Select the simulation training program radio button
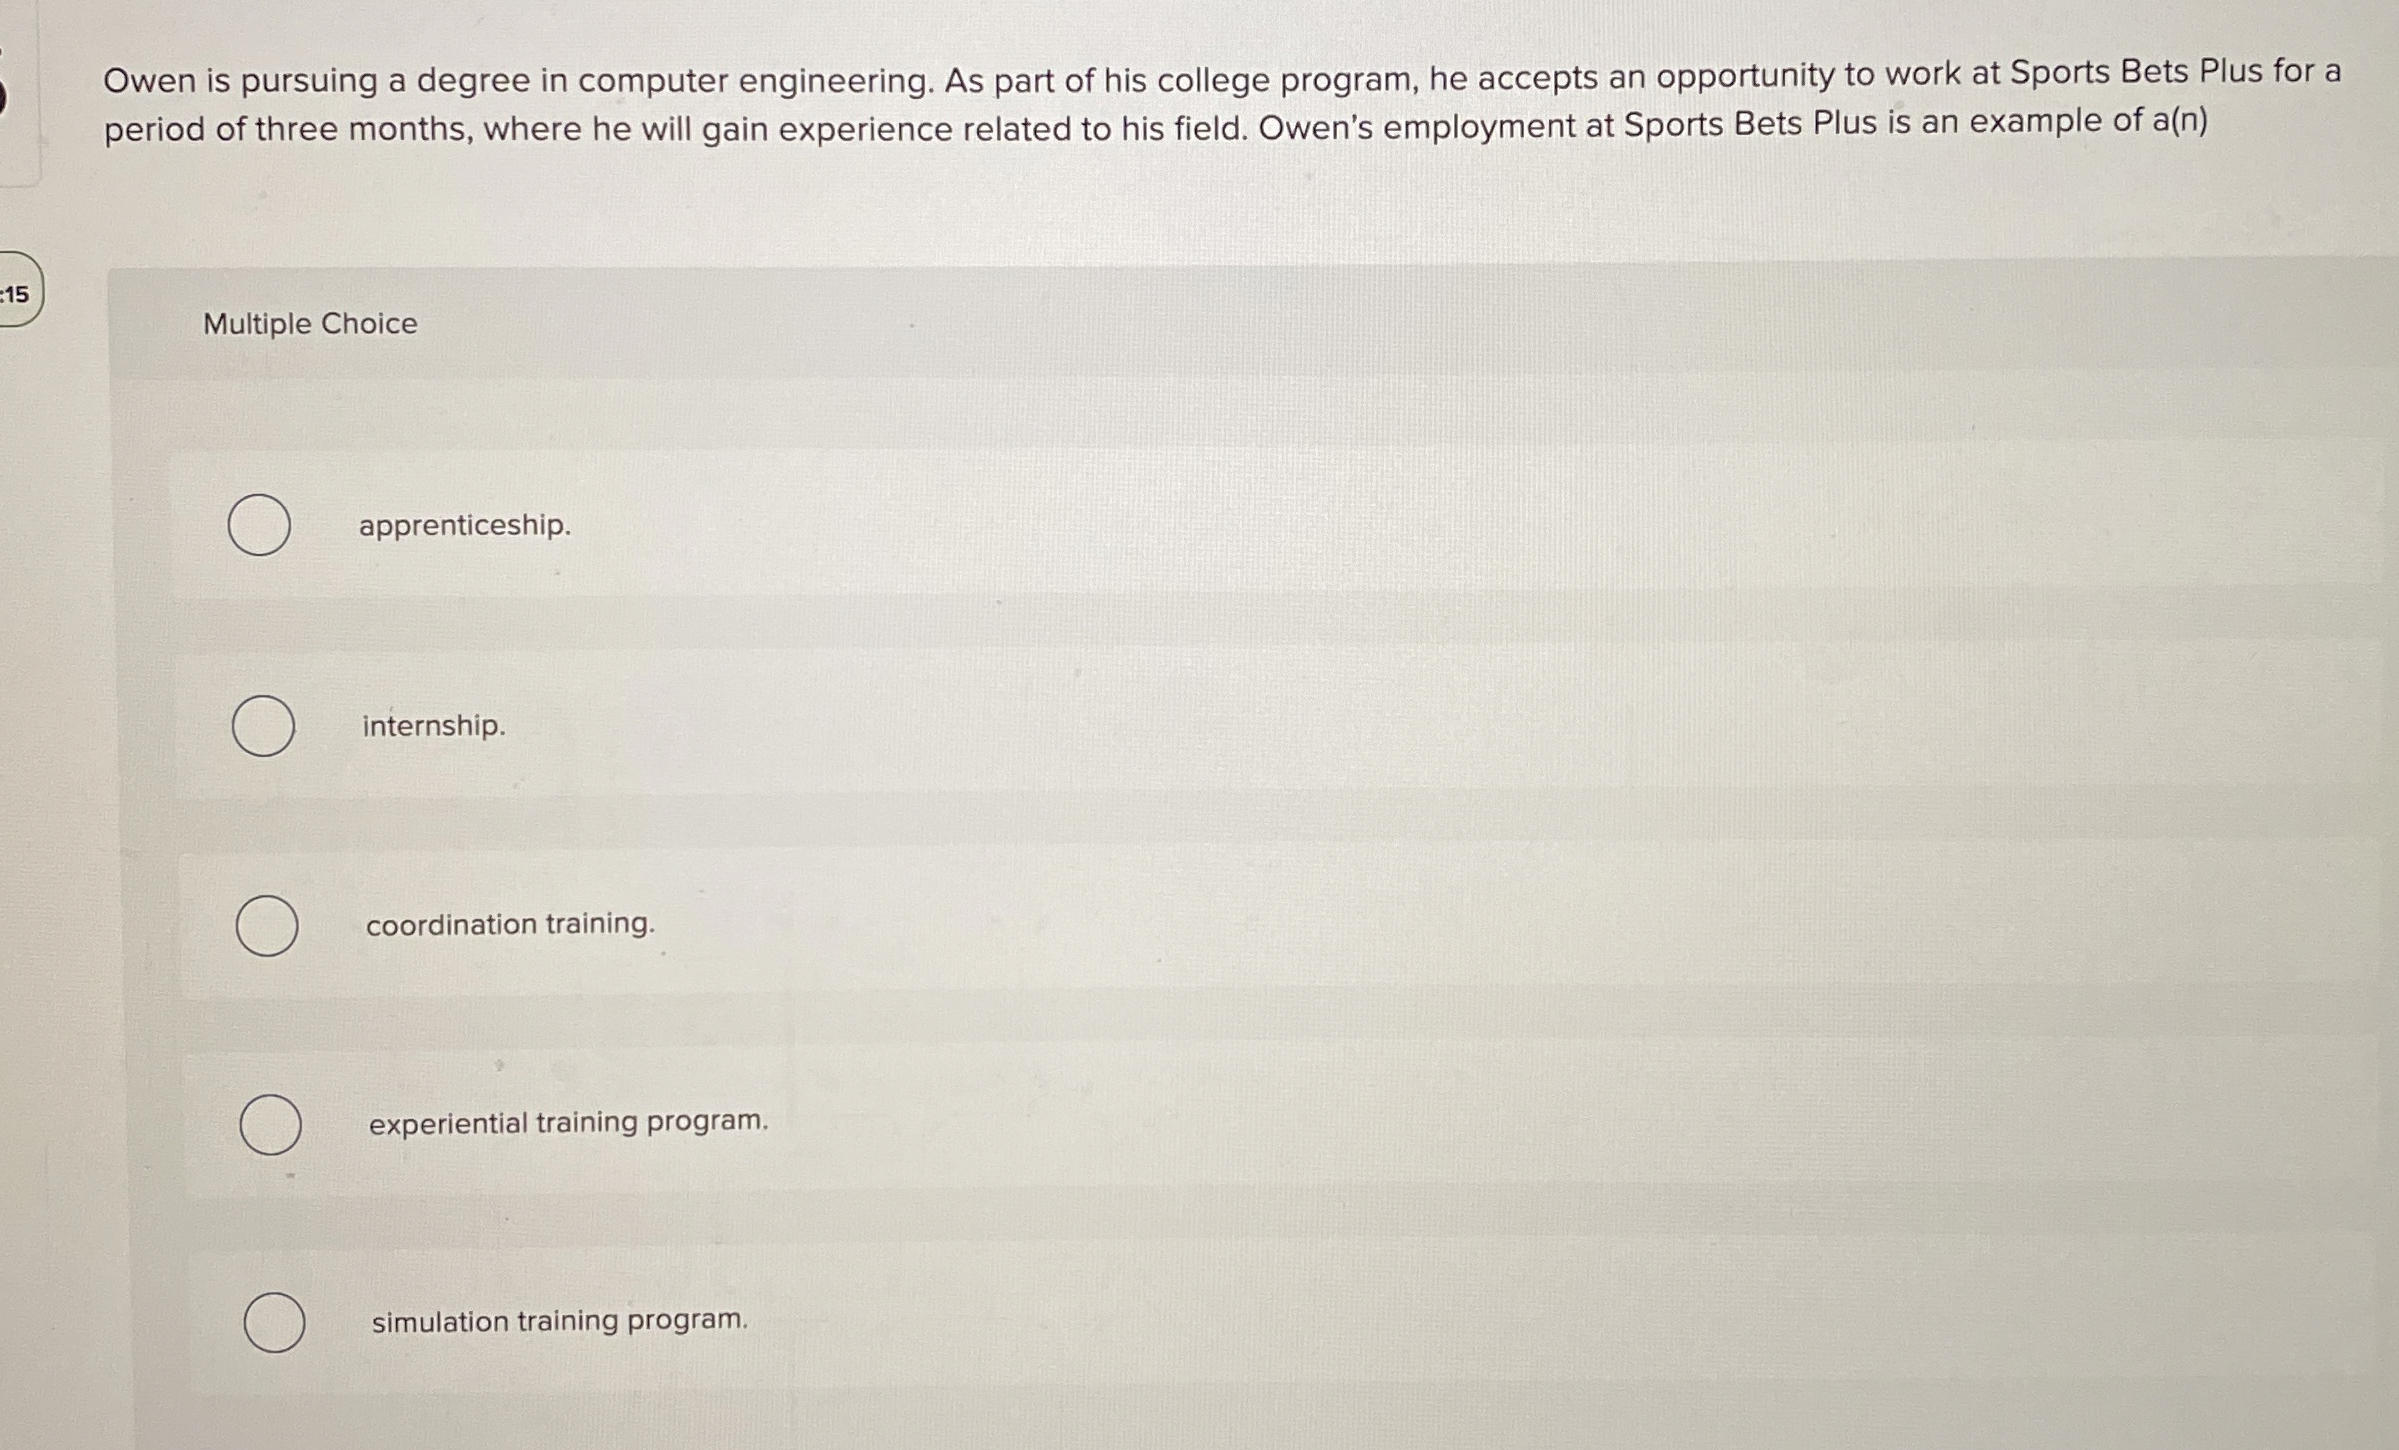Image resolution: width=2399 pixels, height=1450 pixels. tap(272, 1322)
